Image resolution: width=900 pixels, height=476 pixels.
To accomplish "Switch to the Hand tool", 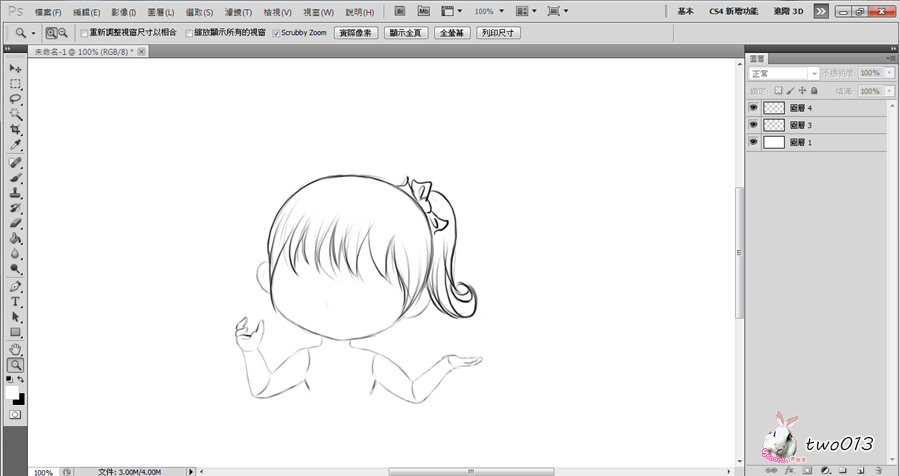I will point(15,349).
